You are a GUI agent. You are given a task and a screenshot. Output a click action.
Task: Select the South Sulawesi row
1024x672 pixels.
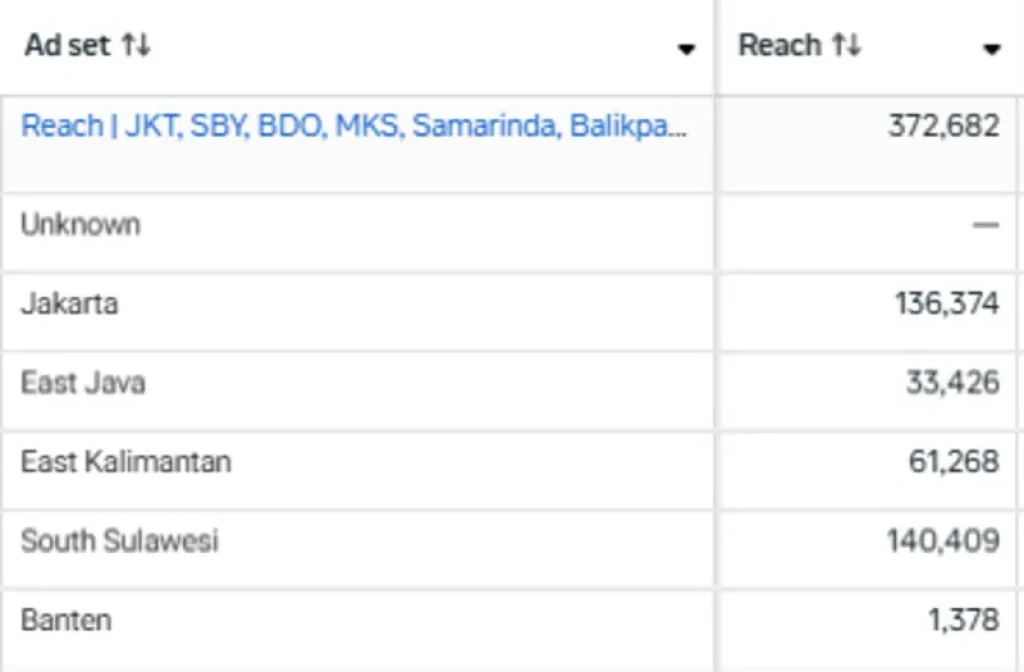point(119,540)
